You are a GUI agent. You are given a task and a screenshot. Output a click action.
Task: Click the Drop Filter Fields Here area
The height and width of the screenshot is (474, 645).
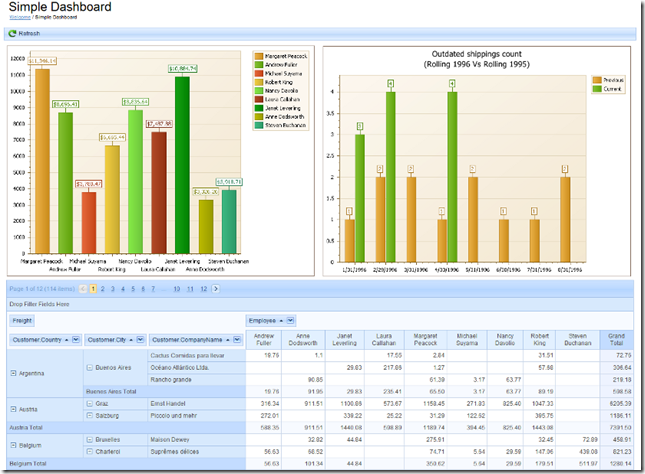tap(320, 304)
